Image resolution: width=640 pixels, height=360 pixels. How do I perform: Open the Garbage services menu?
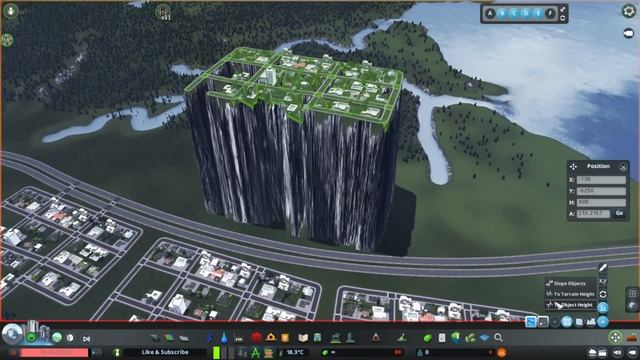[239, 338]
